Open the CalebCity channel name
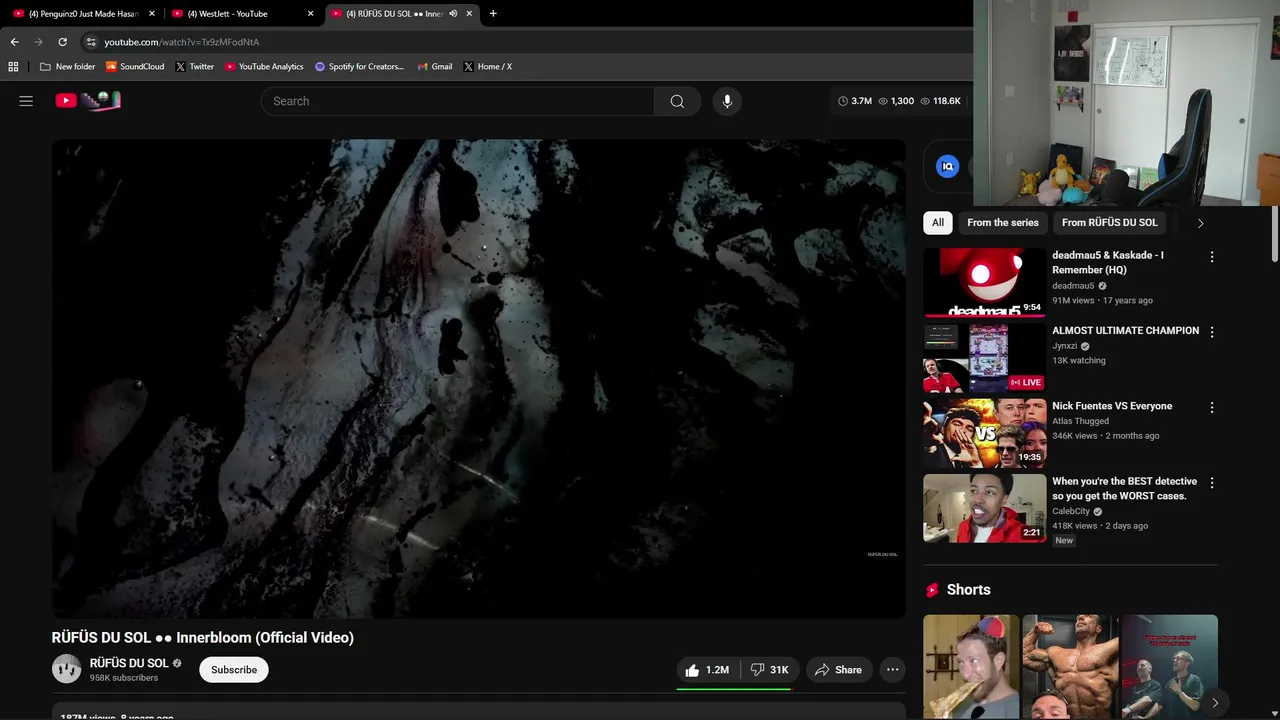 click(1071, 511)
